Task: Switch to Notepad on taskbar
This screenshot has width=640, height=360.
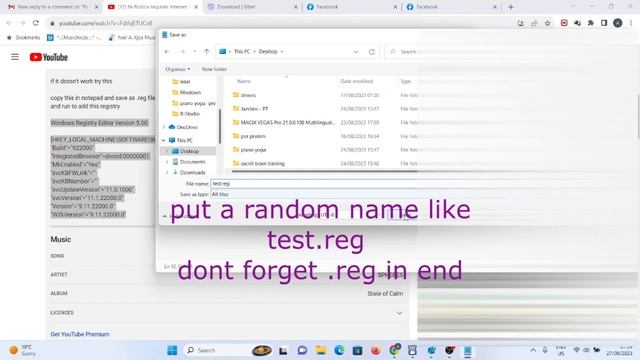Action: [468, 351]
